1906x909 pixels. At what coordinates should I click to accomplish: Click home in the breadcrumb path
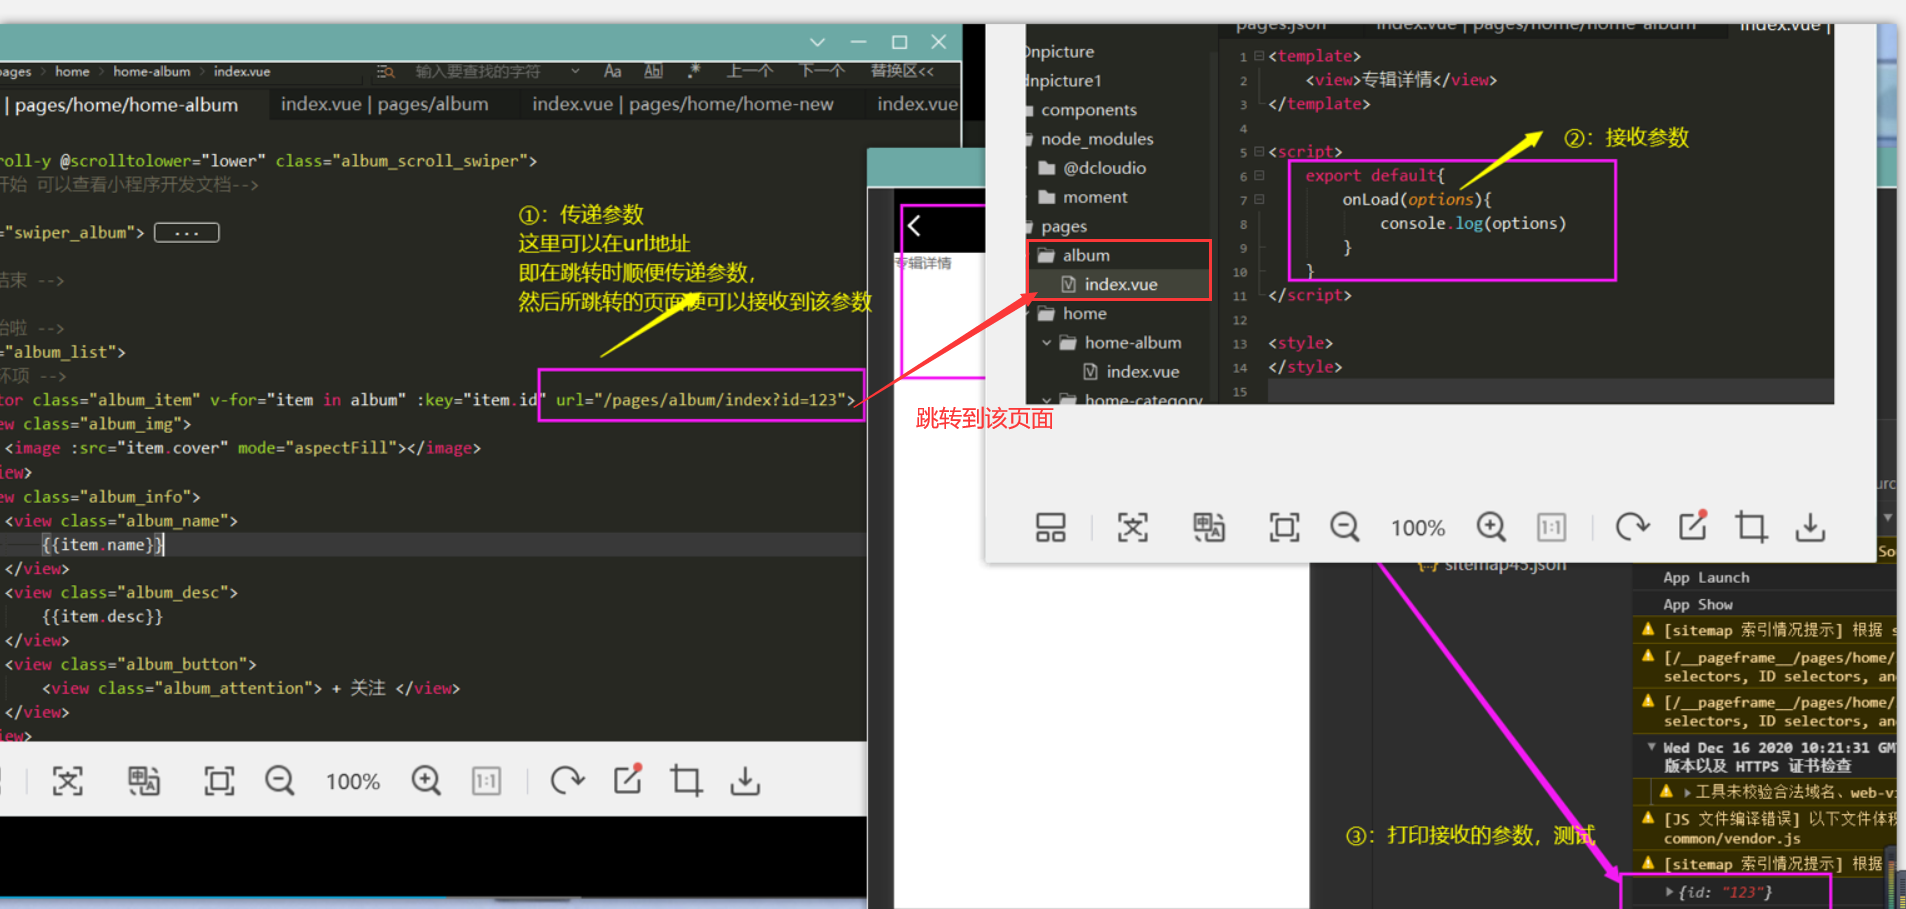(x=72, y=72)
